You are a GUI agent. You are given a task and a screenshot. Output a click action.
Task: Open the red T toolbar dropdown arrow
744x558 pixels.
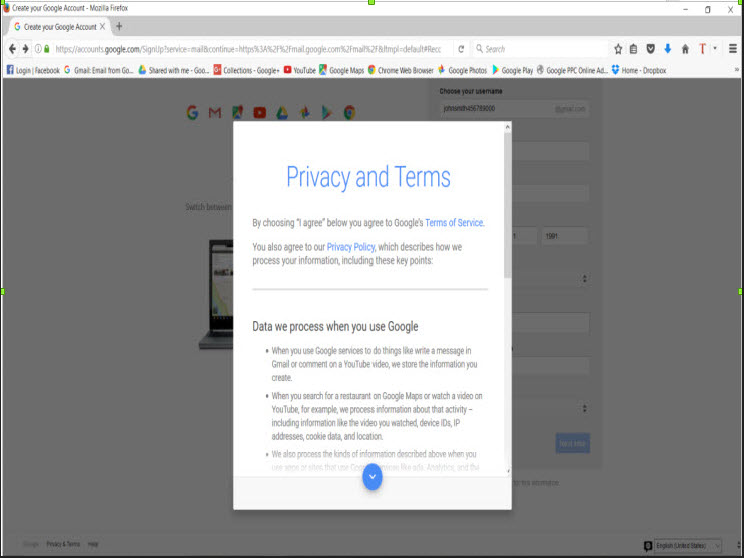pyautogui.click(x=715, y=48)
